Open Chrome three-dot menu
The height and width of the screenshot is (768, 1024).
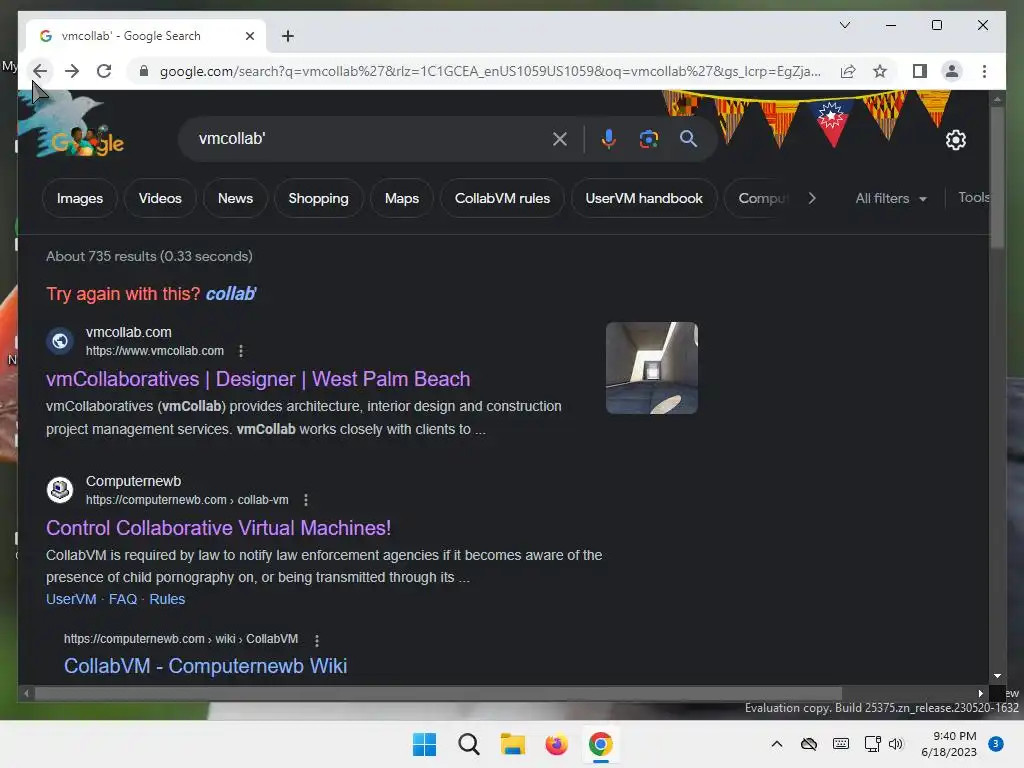pyautogui.click(x=984, y=71)
